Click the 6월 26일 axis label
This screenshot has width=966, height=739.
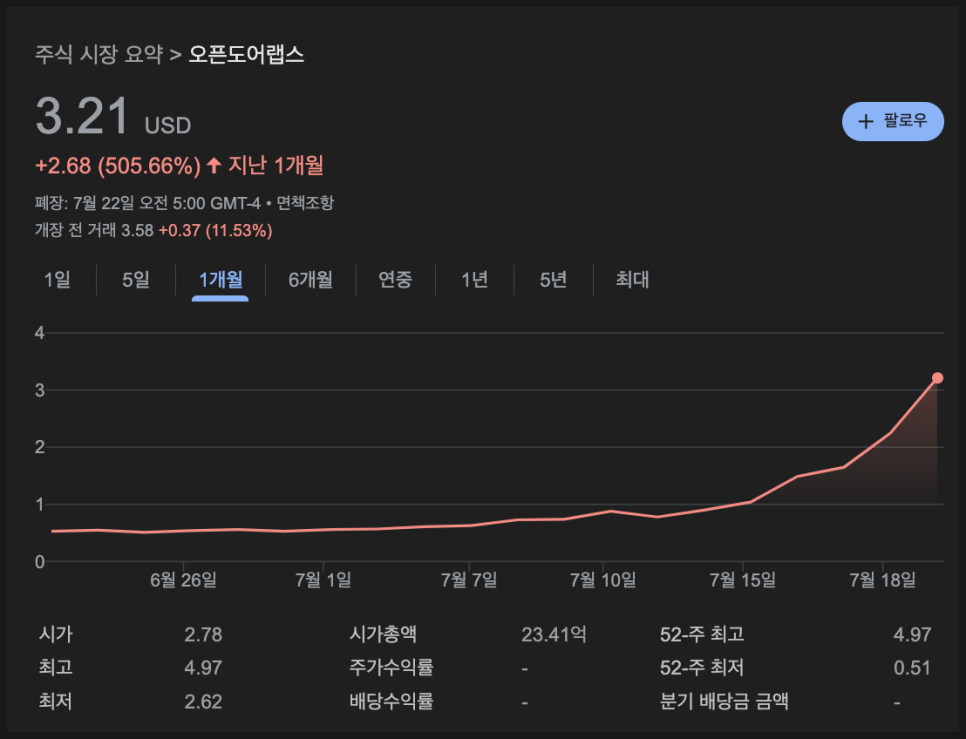pos(183,579)
